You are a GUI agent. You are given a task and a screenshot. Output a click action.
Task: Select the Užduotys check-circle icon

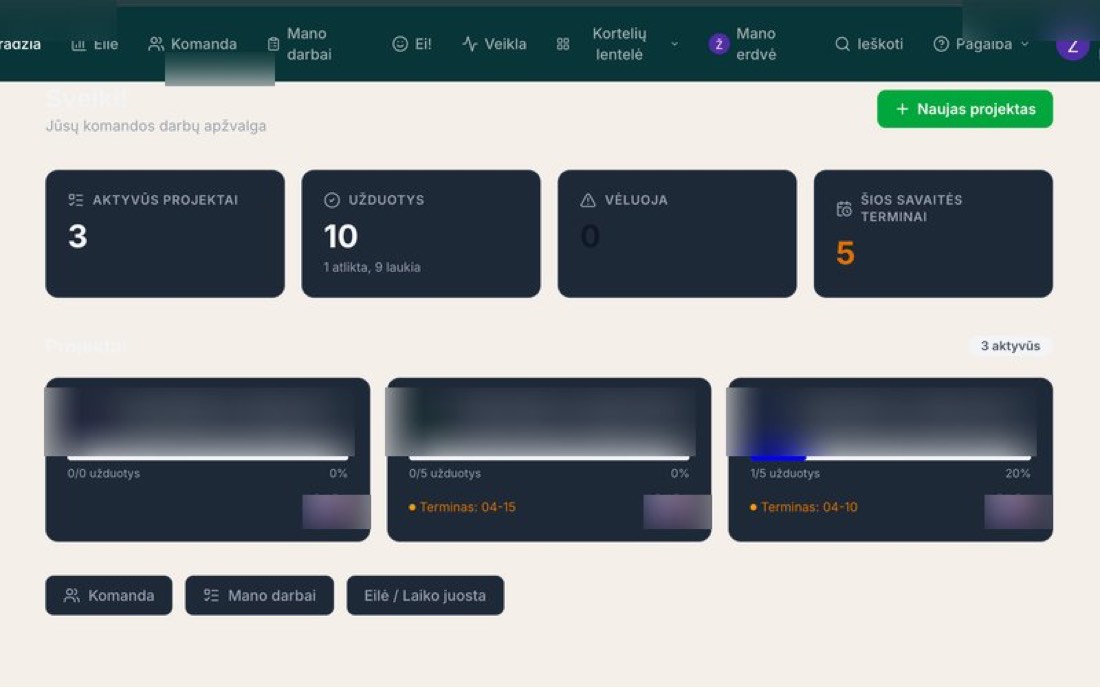[332, 200]
